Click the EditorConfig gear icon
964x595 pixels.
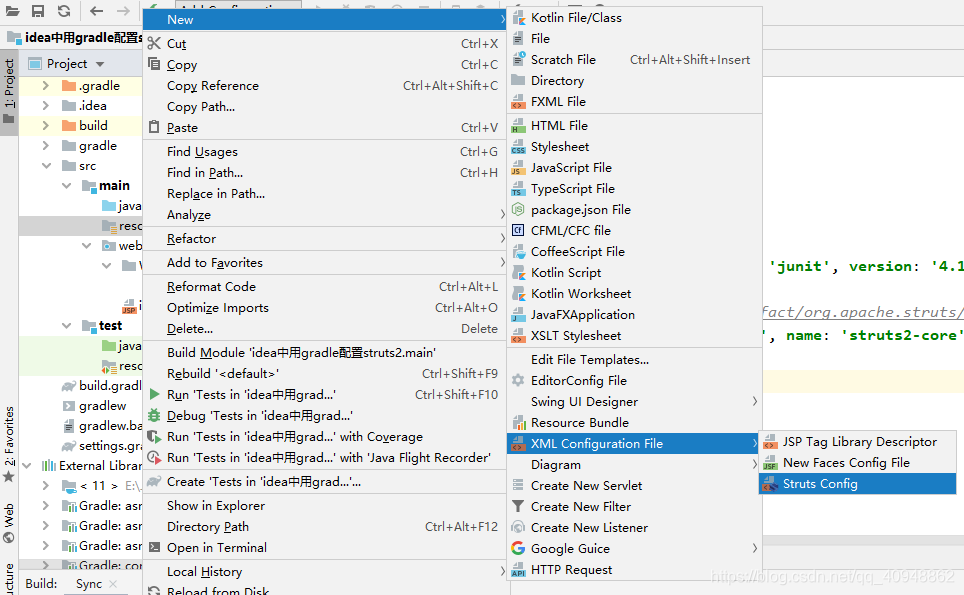click(x=518, y=380)
